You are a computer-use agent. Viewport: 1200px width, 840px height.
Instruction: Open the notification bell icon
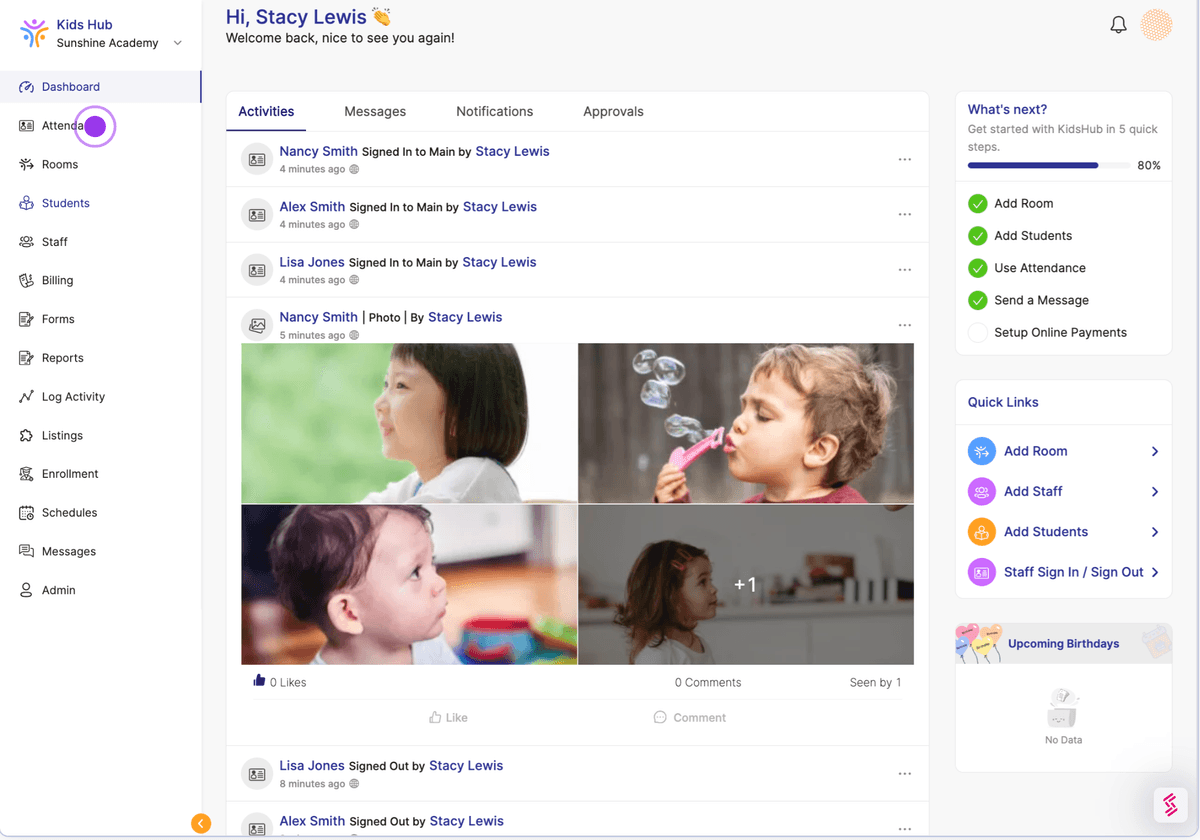(1118, 25)
